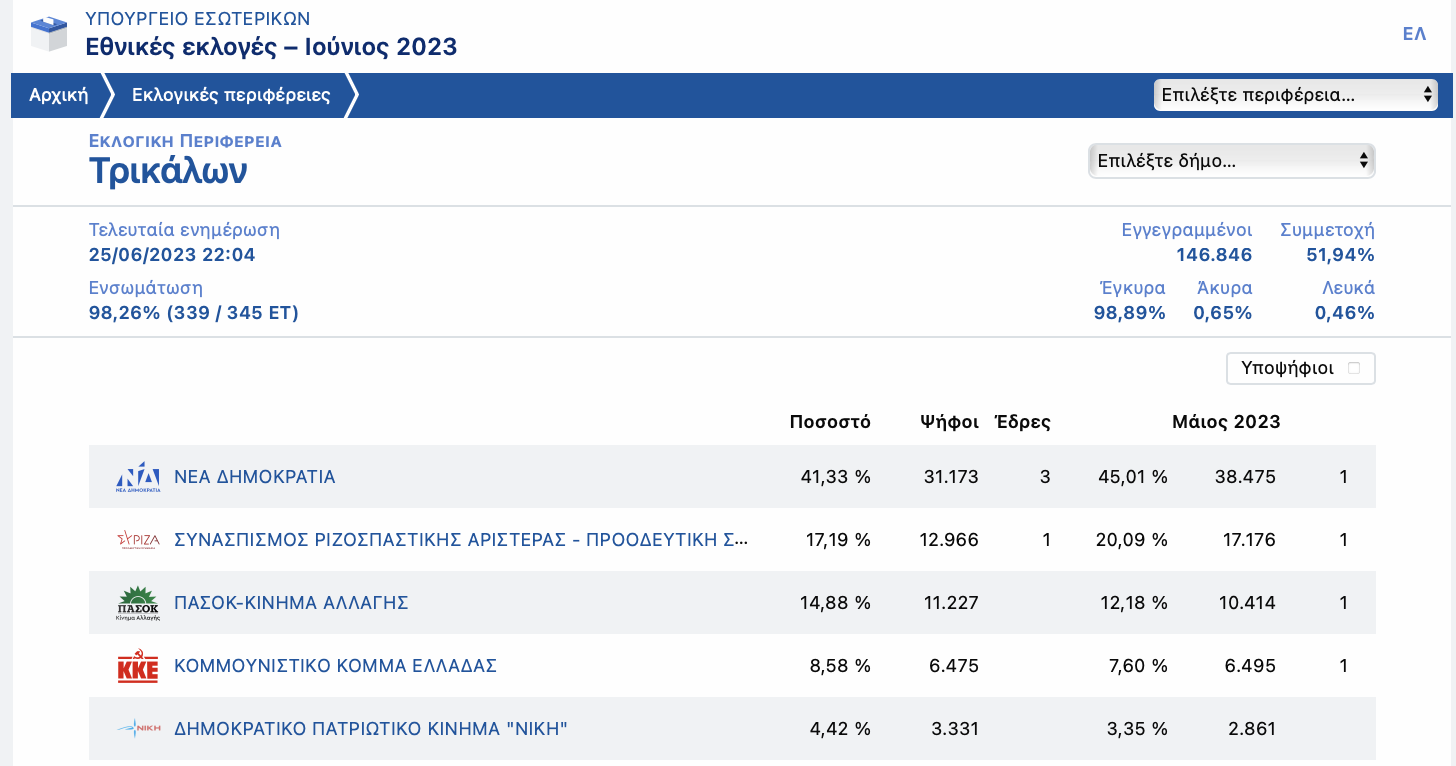Click the 146.846 registered voters value
This screenshot has height=766, width=1456.
click(1214, 255)
